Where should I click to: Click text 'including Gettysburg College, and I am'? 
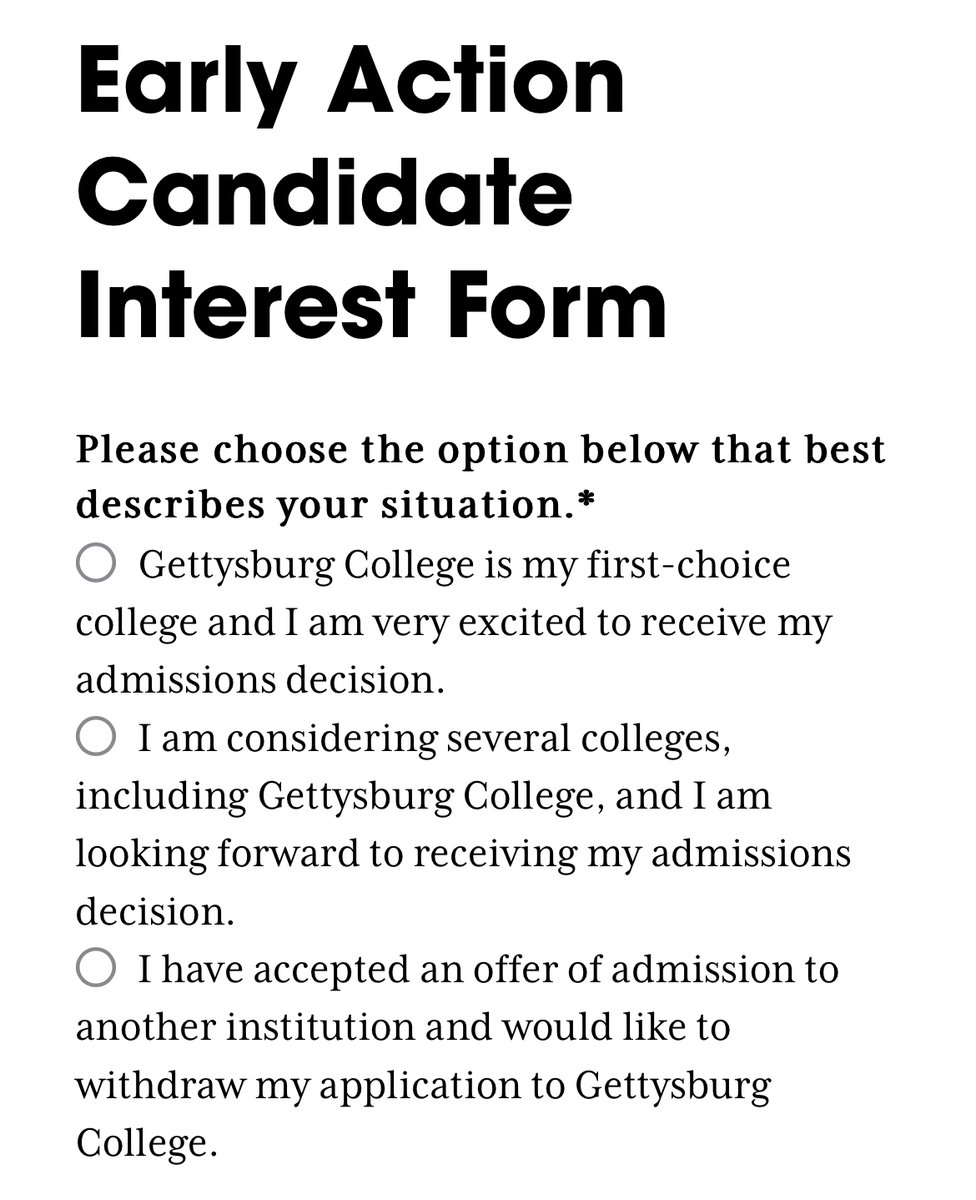423,797
